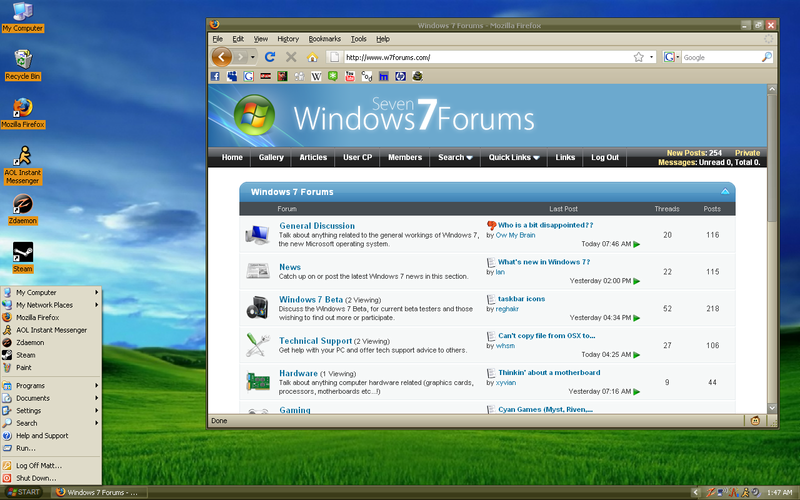Click Log Out in the forum navbar
The height and width of the screenshot is (500, 800).
pos(605,157)
